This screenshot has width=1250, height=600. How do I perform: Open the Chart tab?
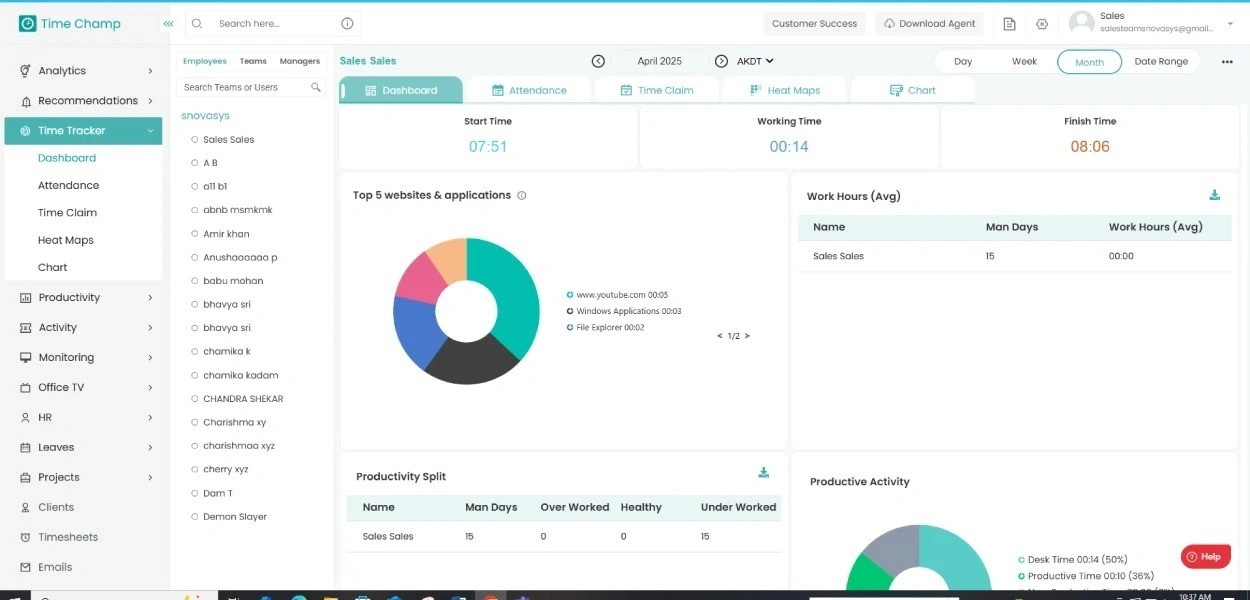coord(913,90)
